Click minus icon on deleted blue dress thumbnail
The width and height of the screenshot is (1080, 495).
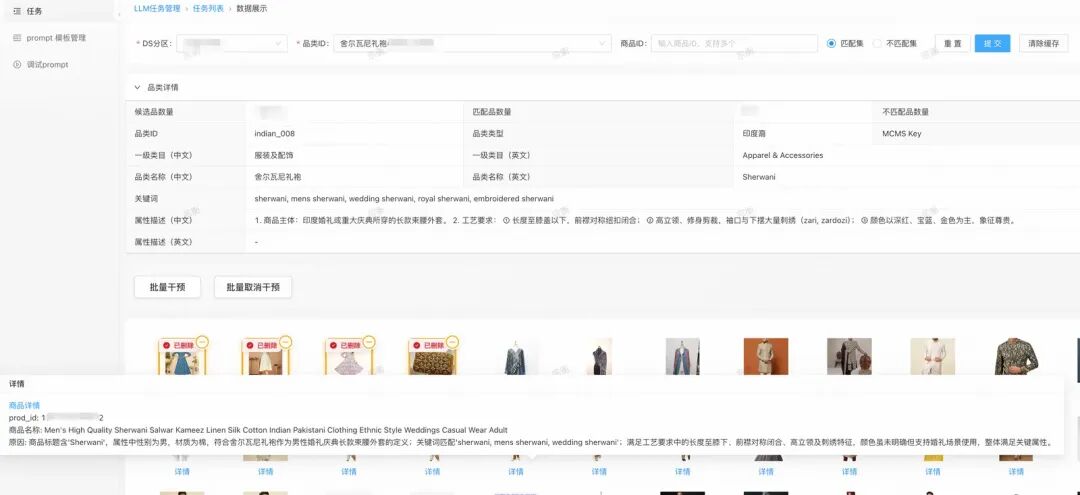click(202, 341)
